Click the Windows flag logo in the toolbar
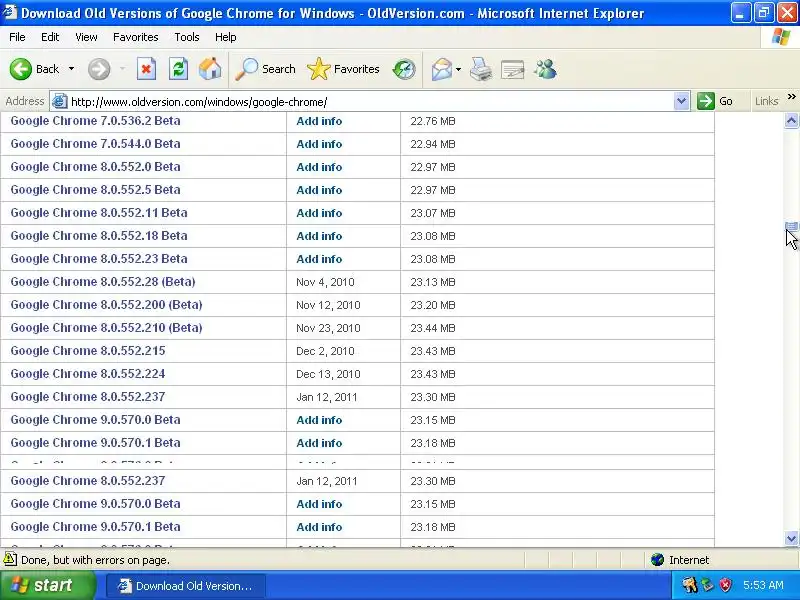Screen dimensions: 800x600 [x=781, y=37]
